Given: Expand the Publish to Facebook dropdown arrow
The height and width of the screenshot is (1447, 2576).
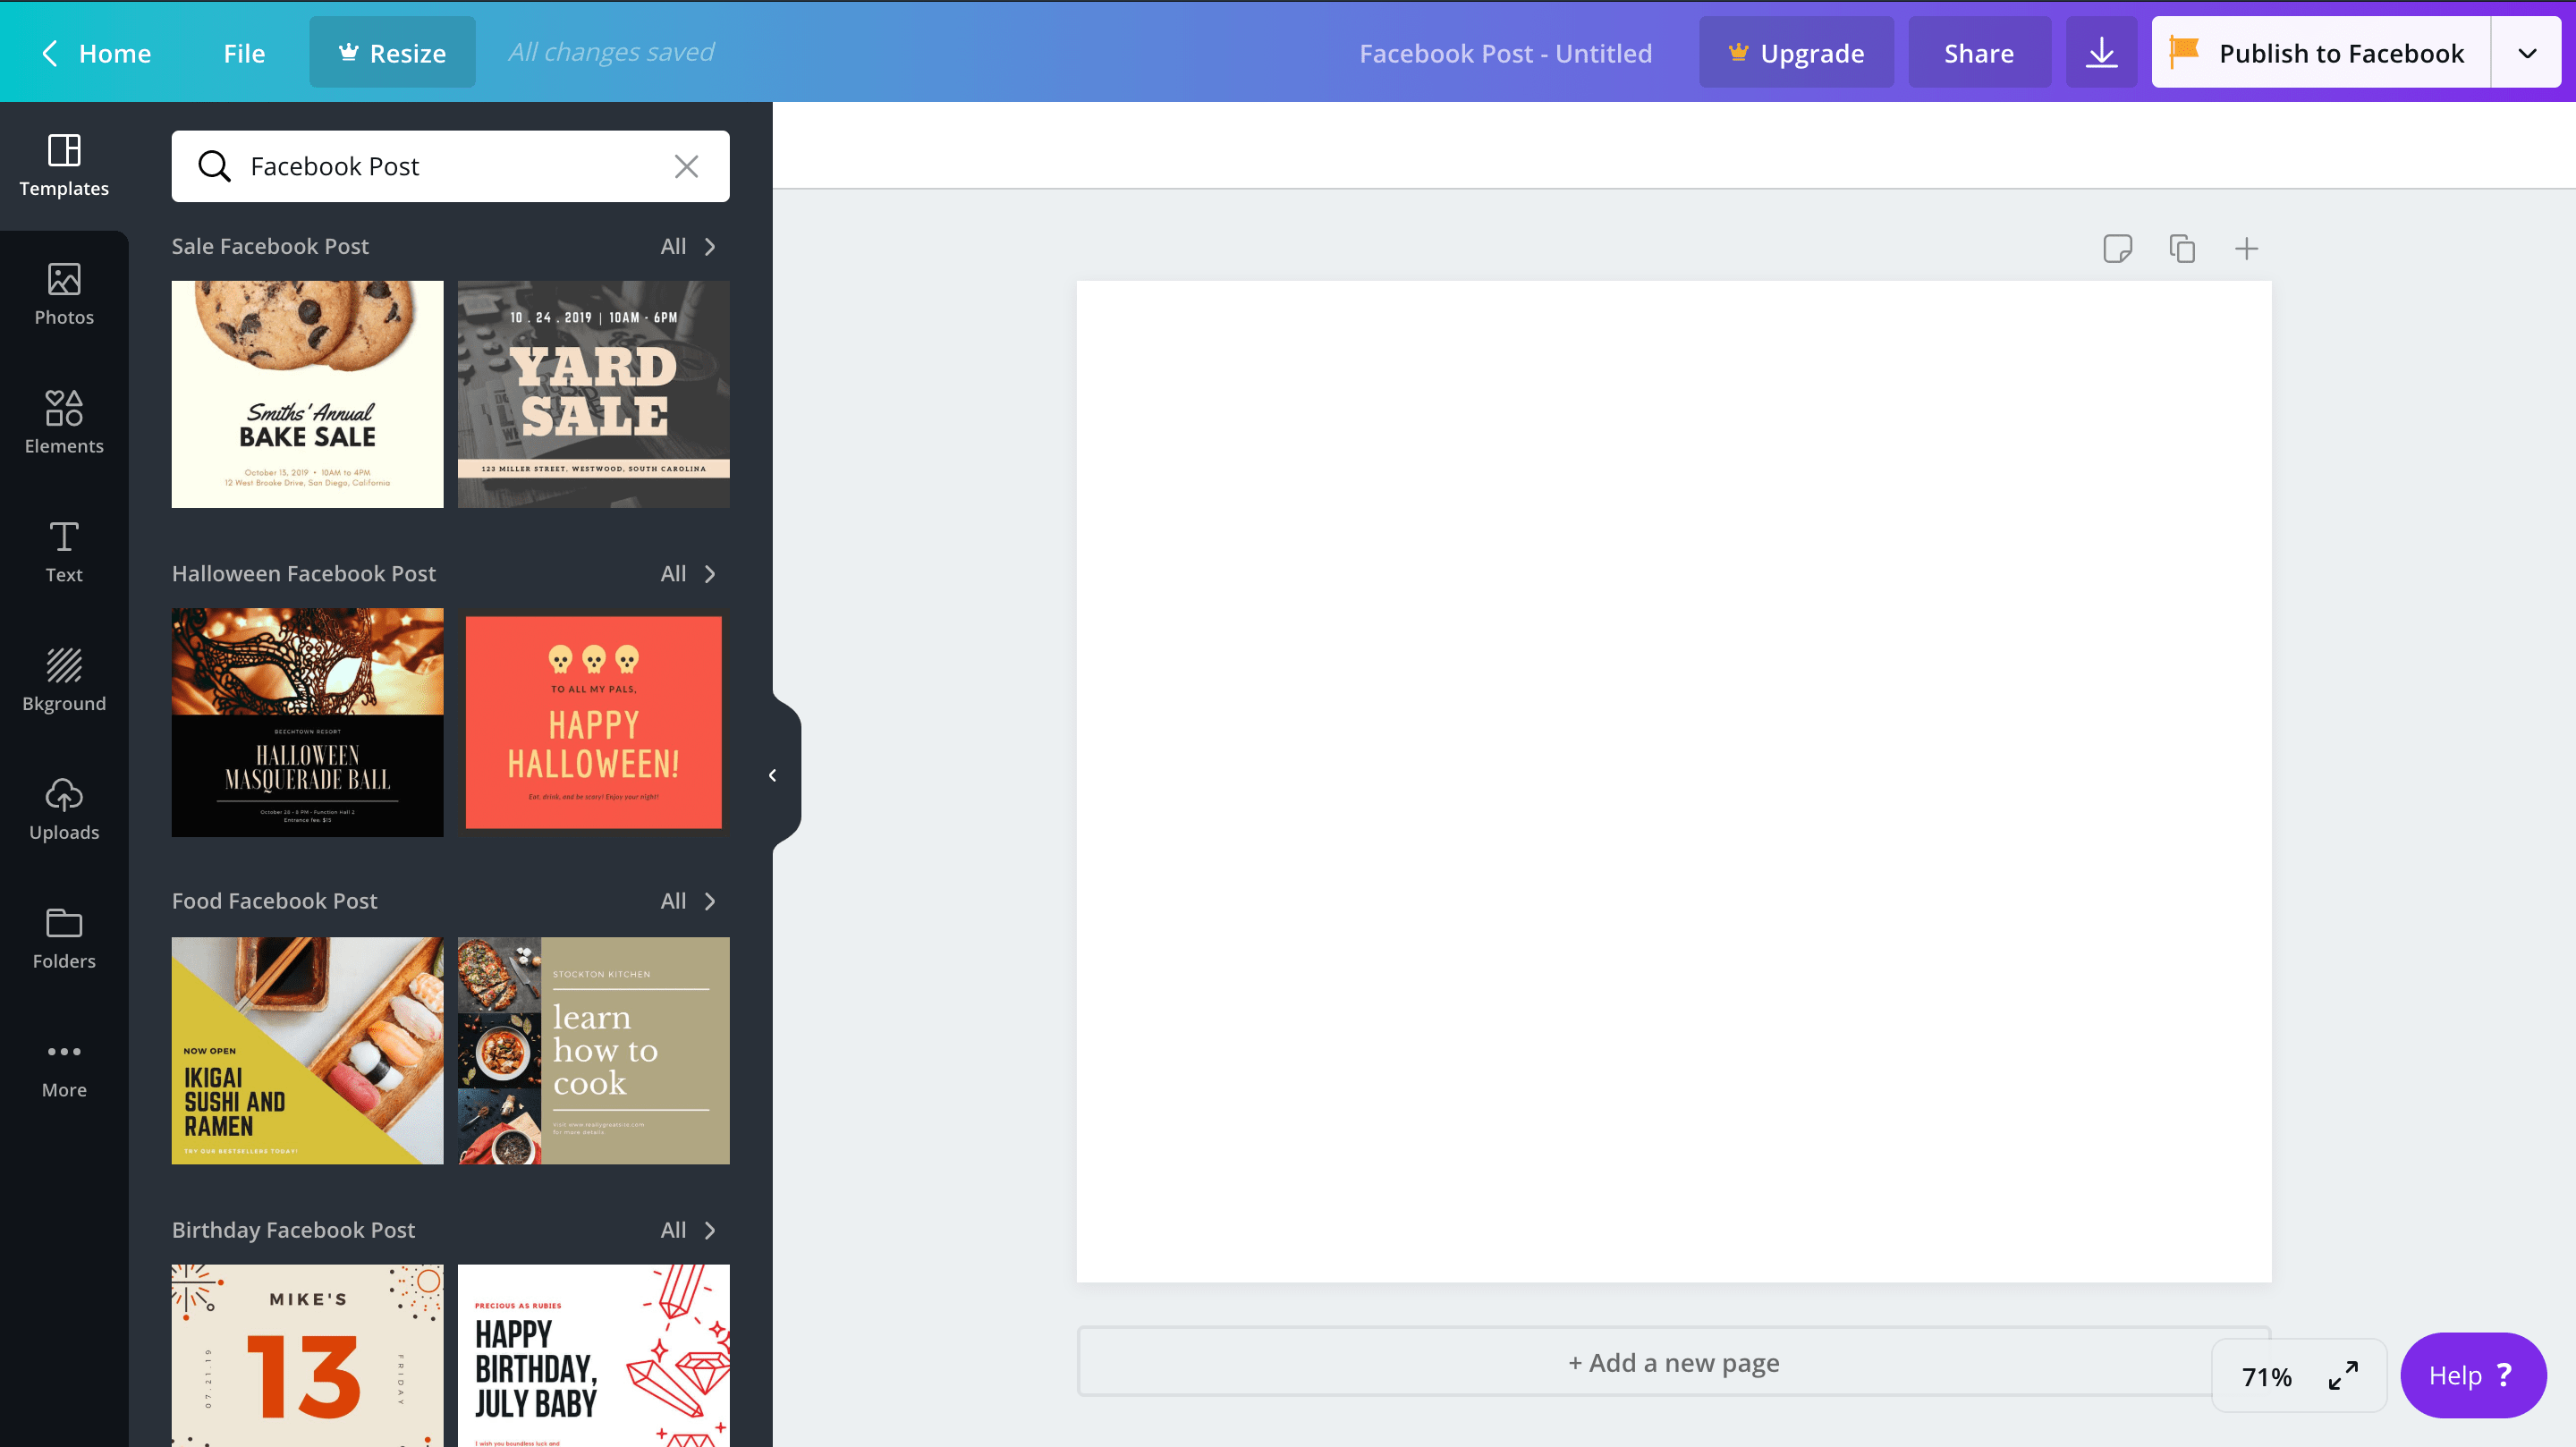Looking at the screenshot, I should pos(2526,53).
